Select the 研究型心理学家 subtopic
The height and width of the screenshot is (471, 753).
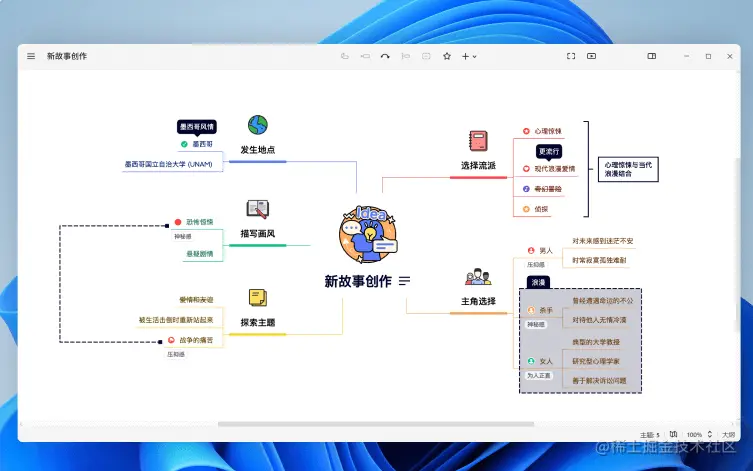point(596,361)
